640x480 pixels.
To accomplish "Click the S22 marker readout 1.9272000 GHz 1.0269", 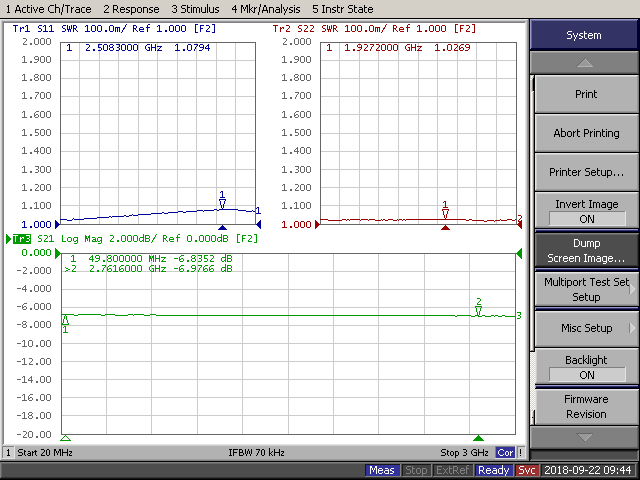I will (398, 48).
